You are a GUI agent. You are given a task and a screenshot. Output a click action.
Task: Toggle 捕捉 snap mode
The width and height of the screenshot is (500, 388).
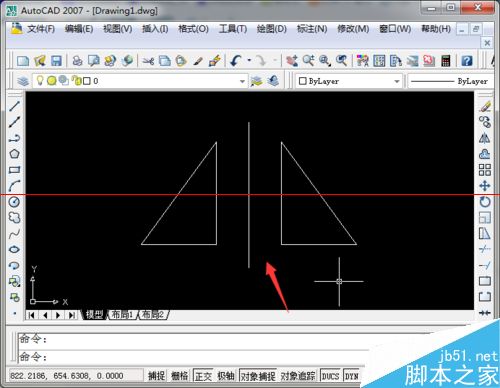[x=156, y=376]
